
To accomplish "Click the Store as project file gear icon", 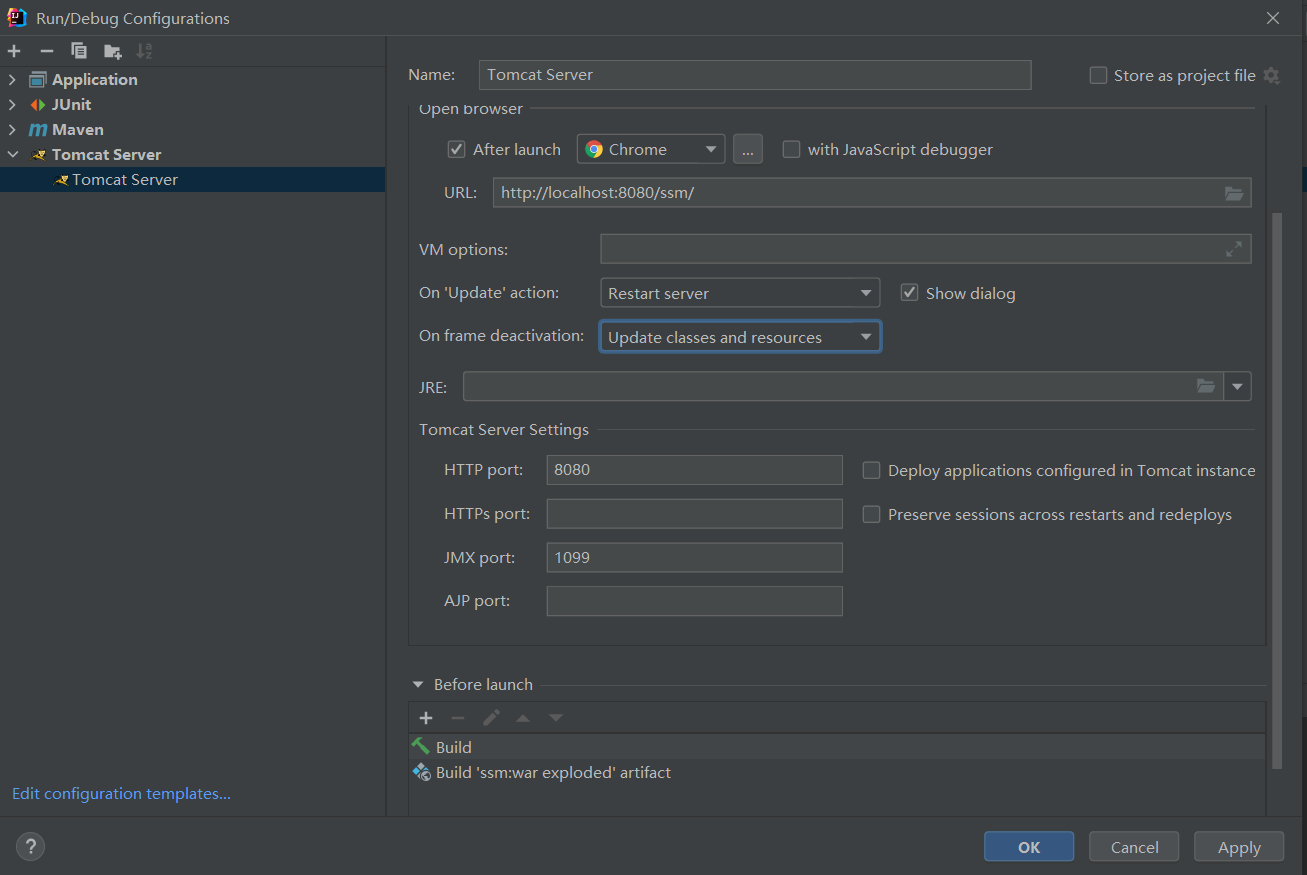I will coord(1271,75).
